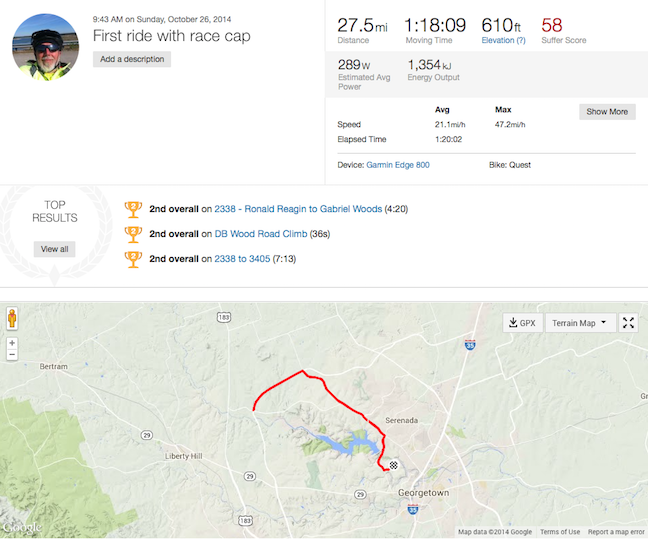View all top results
The width and height of the screenshot is (648, 539).
pyautogui.click(x=55, y=249)
